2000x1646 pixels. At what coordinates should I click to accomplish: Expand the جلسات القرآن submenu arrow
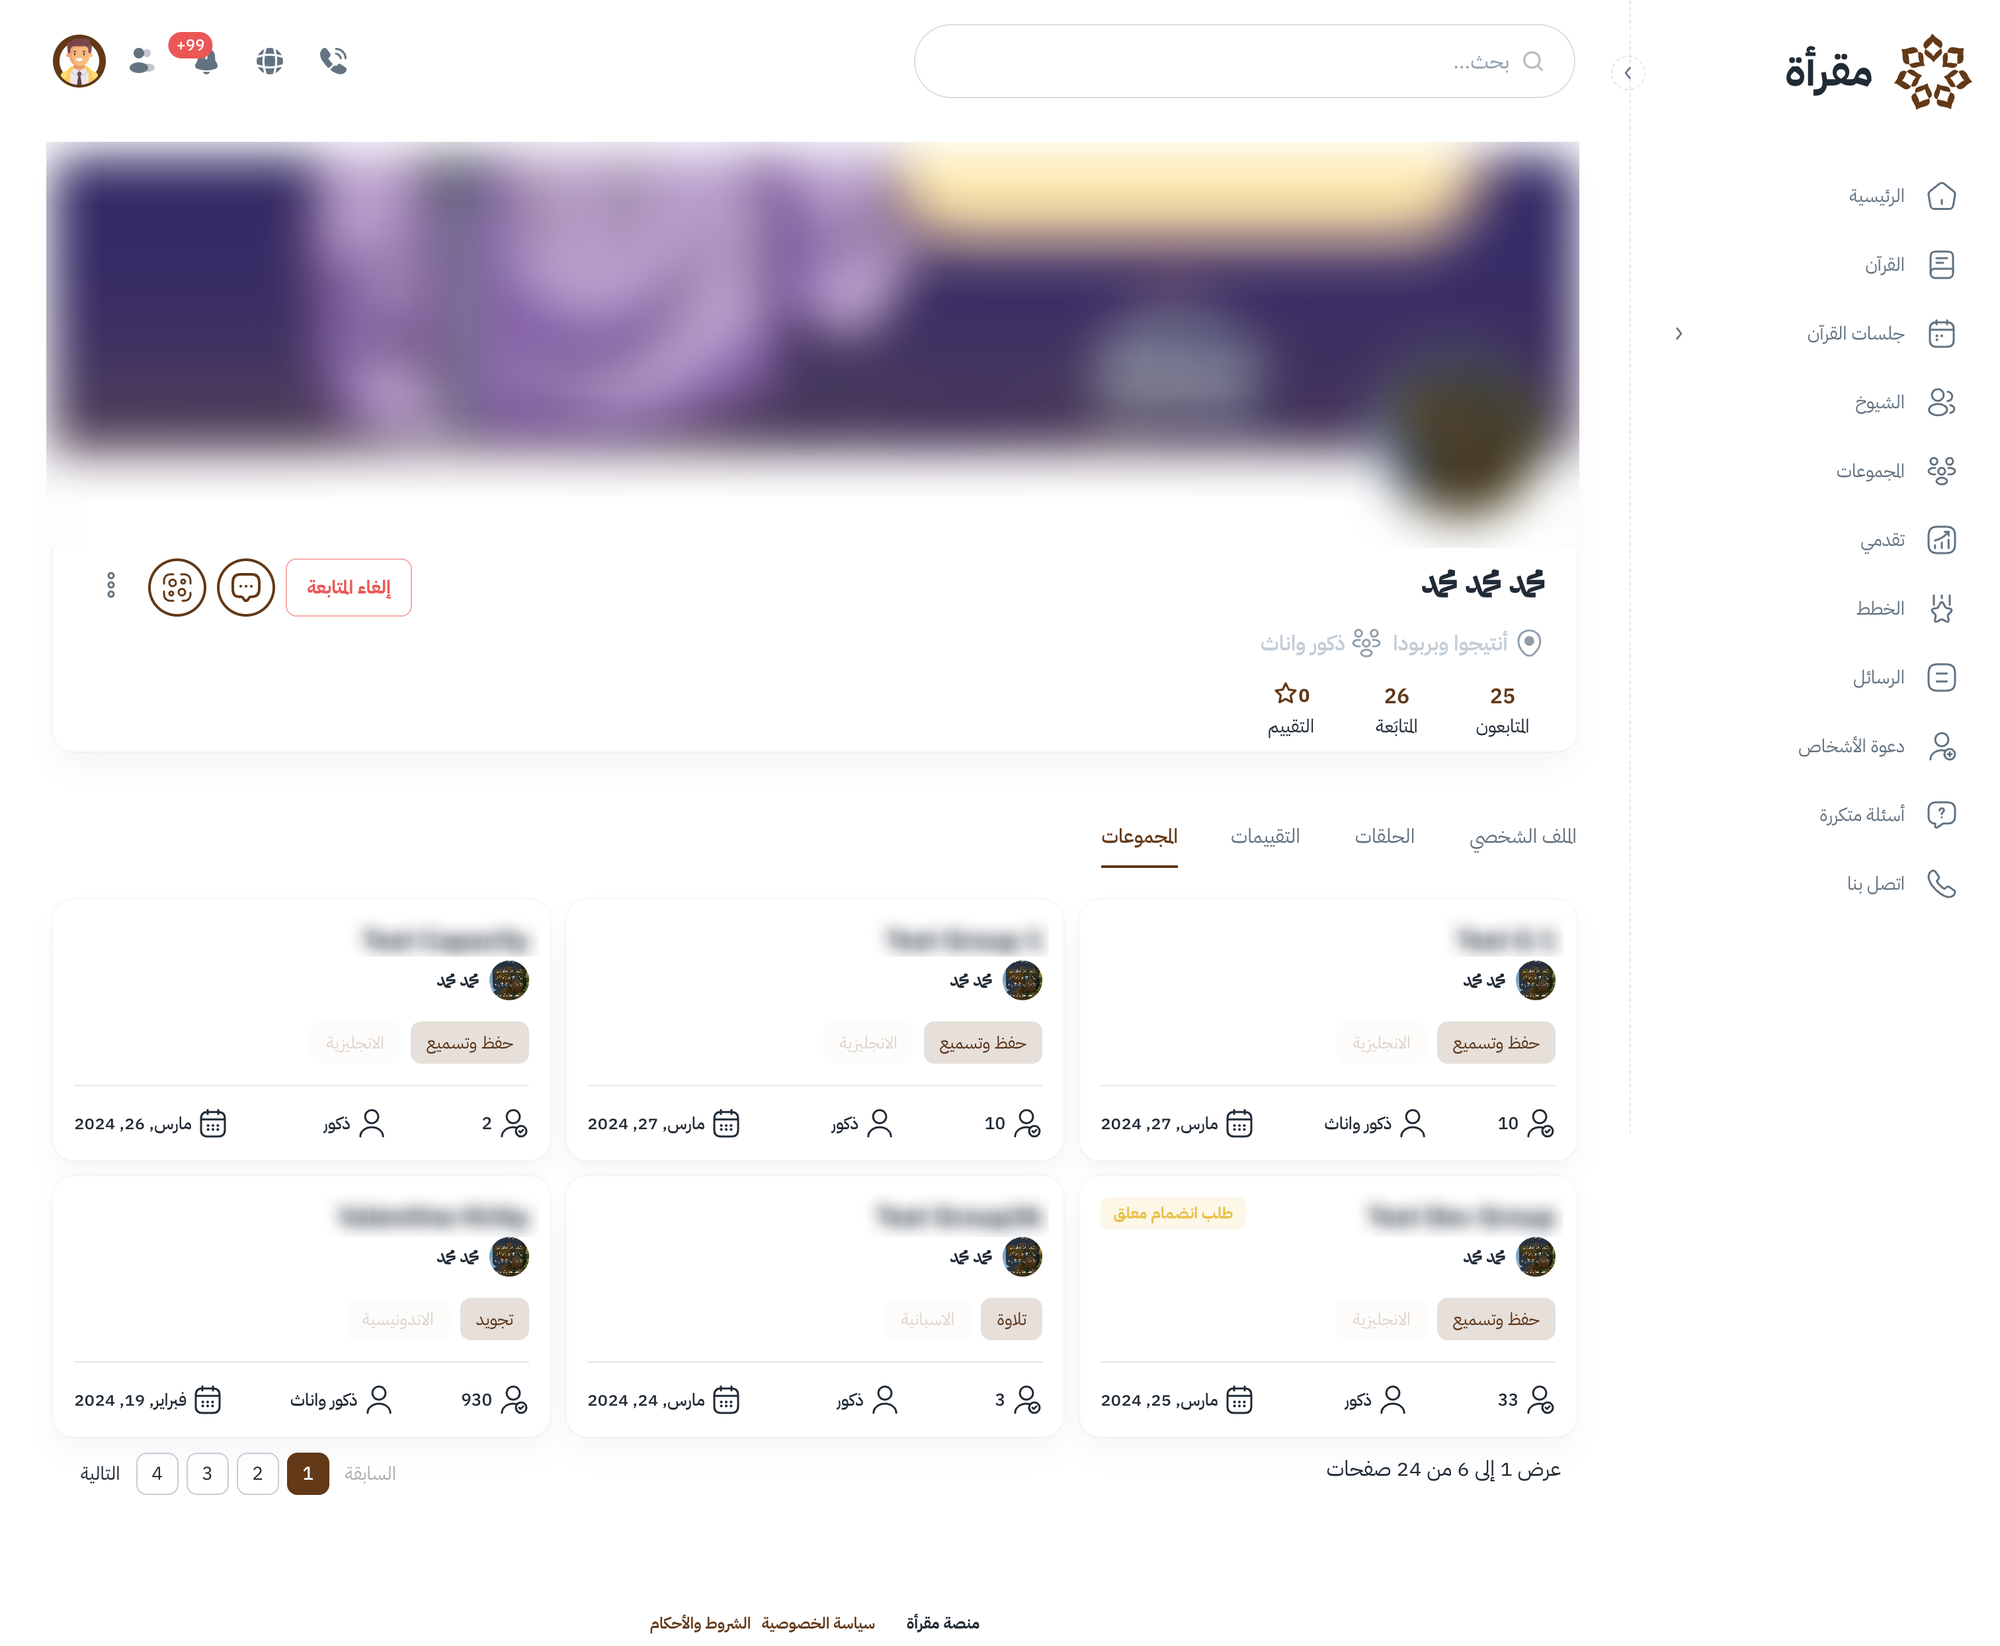[x=1679, y=334]
